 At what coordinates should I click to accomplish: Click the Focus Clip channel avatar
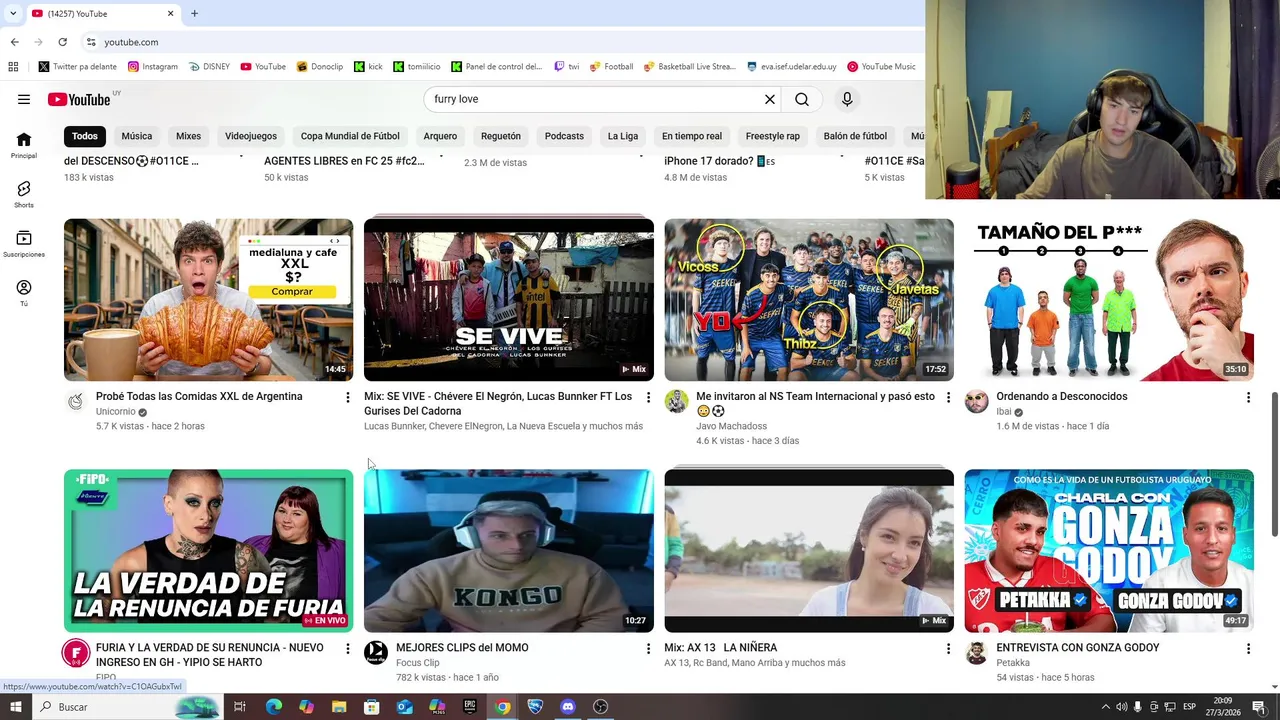tap(376, 653)
